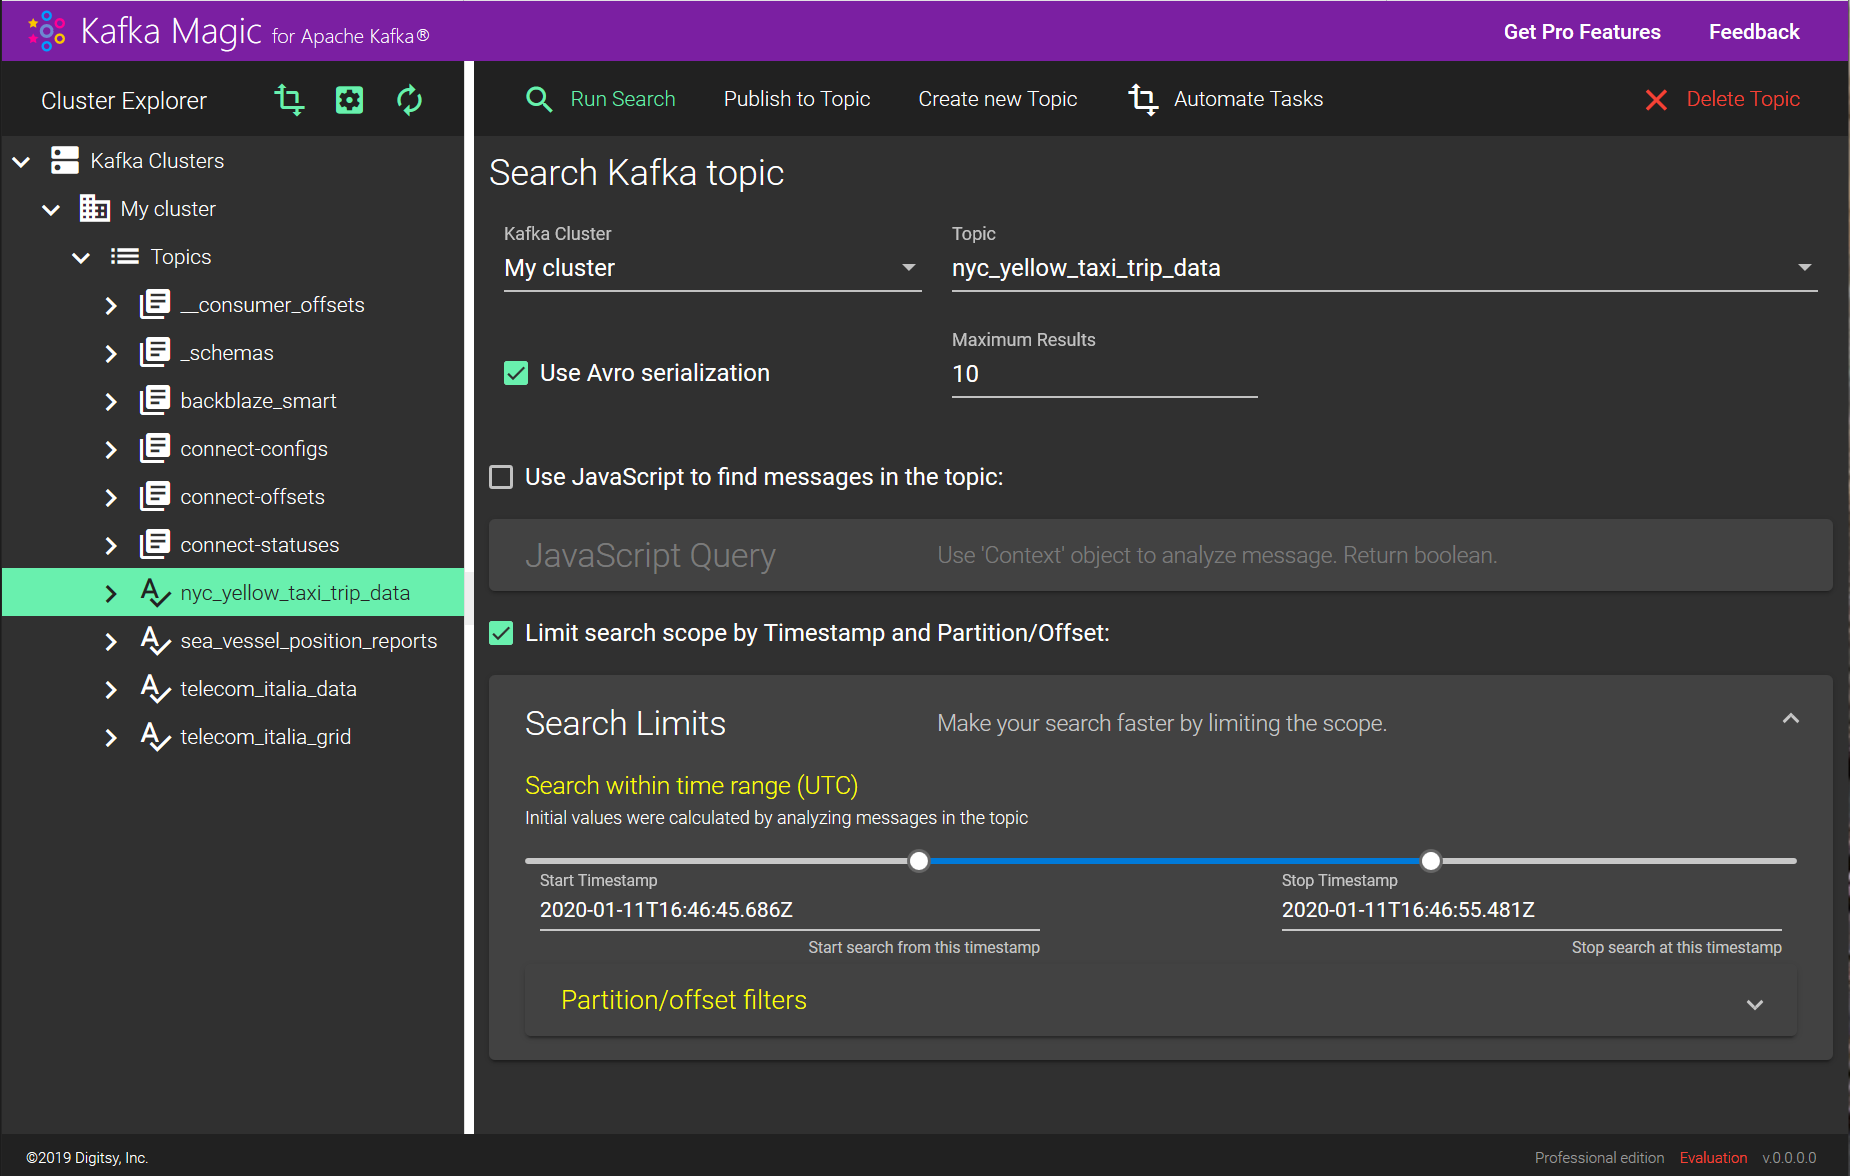Viewport: 1850px width, 1176px height.
Task: Click the red X Delete Topic icon
Action: point(1656,100)
